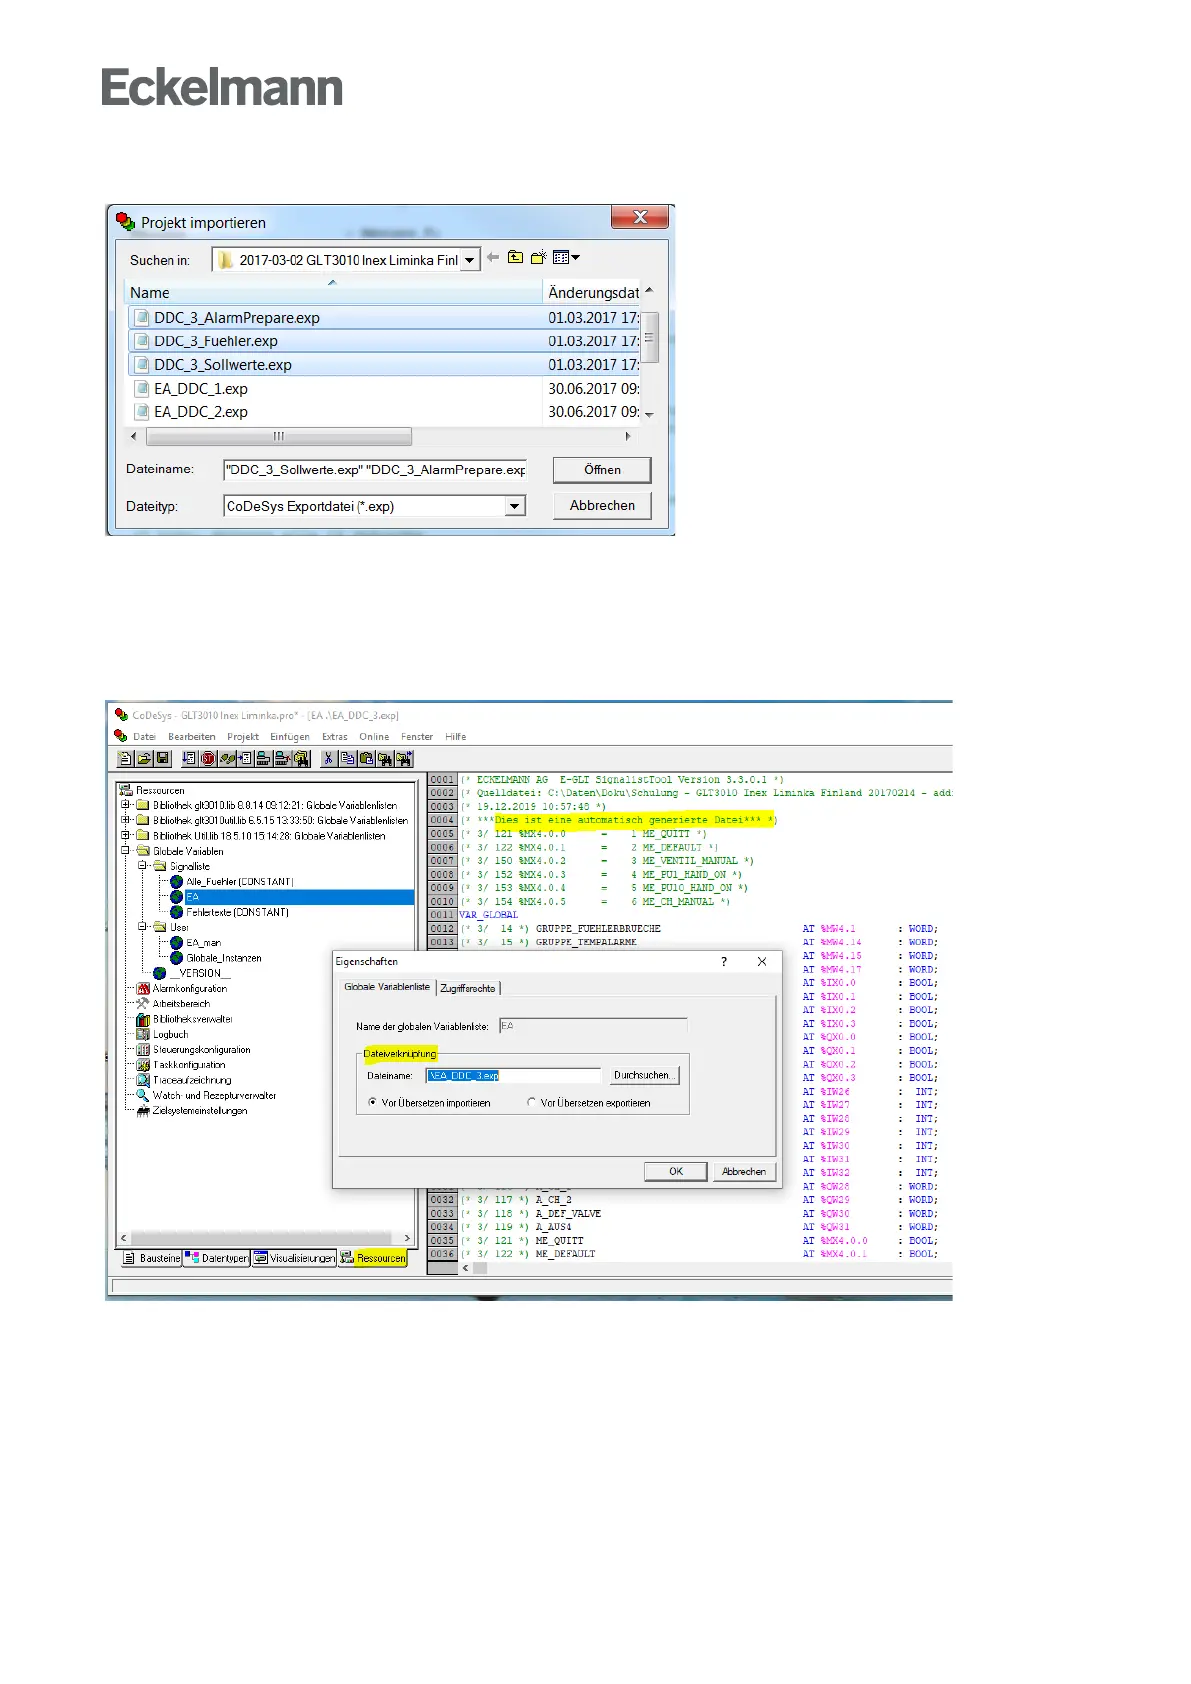Screen dimensions: 1191x1684
Task: Open the Bearbeiten menu
Action: pos(192,737)
